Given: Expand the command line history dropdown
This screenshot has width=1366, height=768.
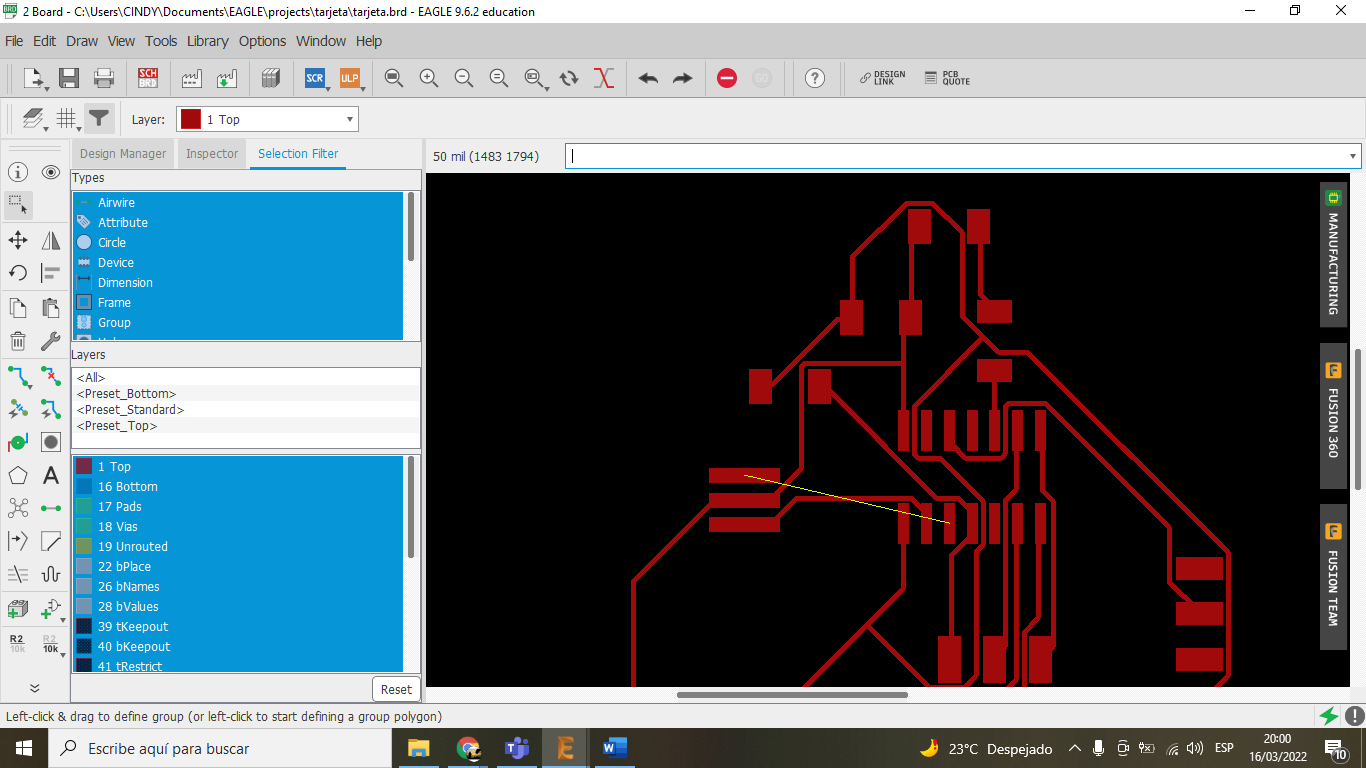Looking at the screenshot, I should click(x=1353, y=156).
